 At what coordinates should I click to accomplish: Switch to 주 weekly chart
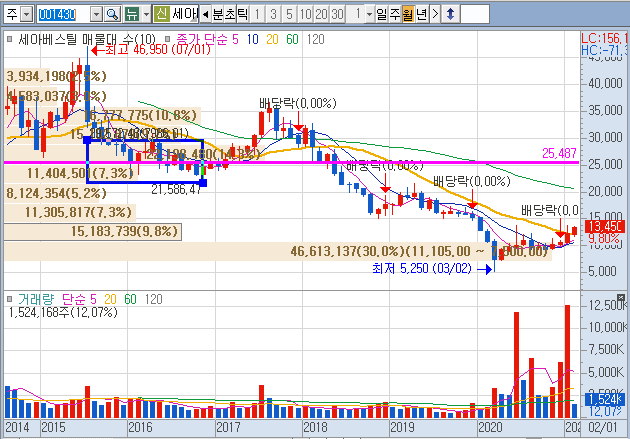pos(395,15)
